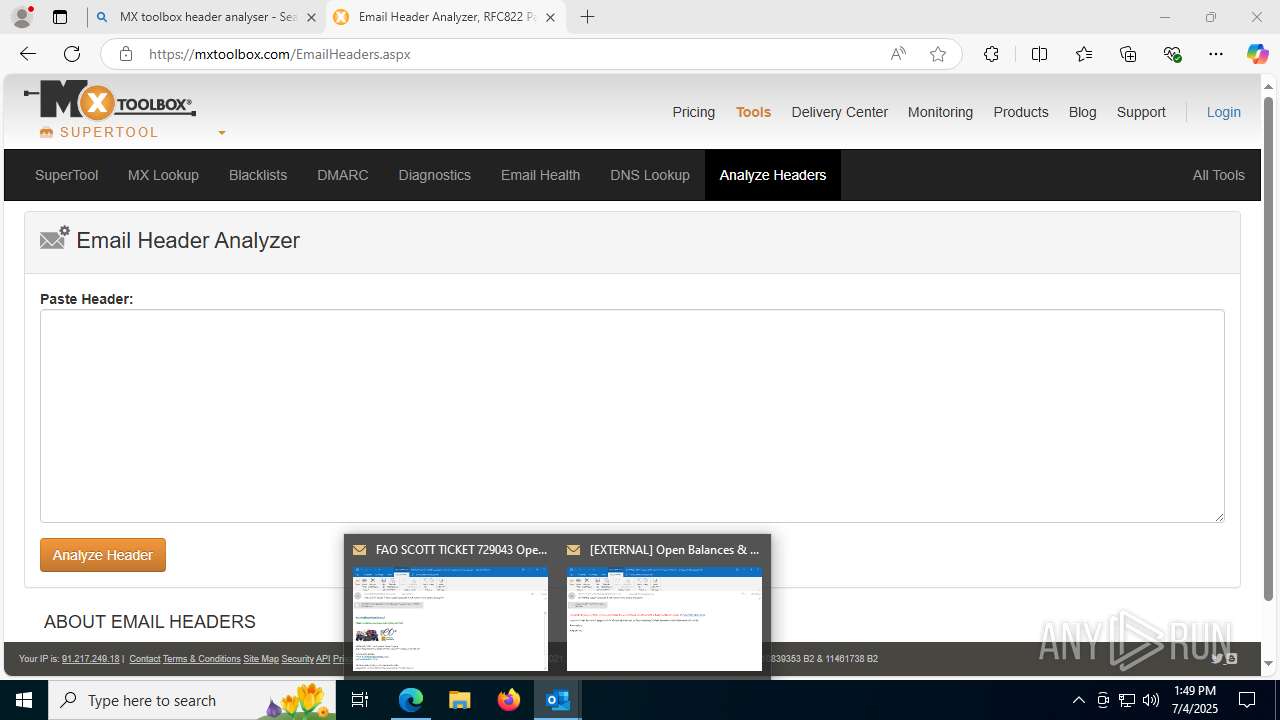Visit the Blog link
Screen dimensions: 1280x720
point(1082,112)
